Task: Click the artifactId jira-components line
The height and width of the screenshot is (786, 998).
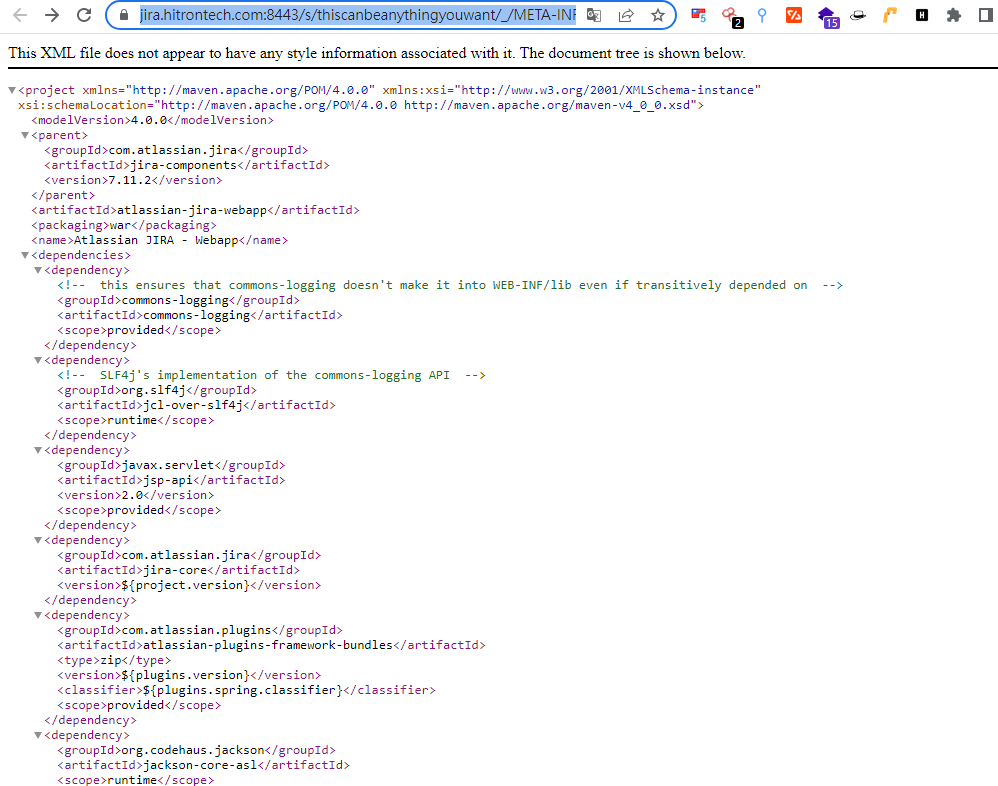Action: pos(186,165)
